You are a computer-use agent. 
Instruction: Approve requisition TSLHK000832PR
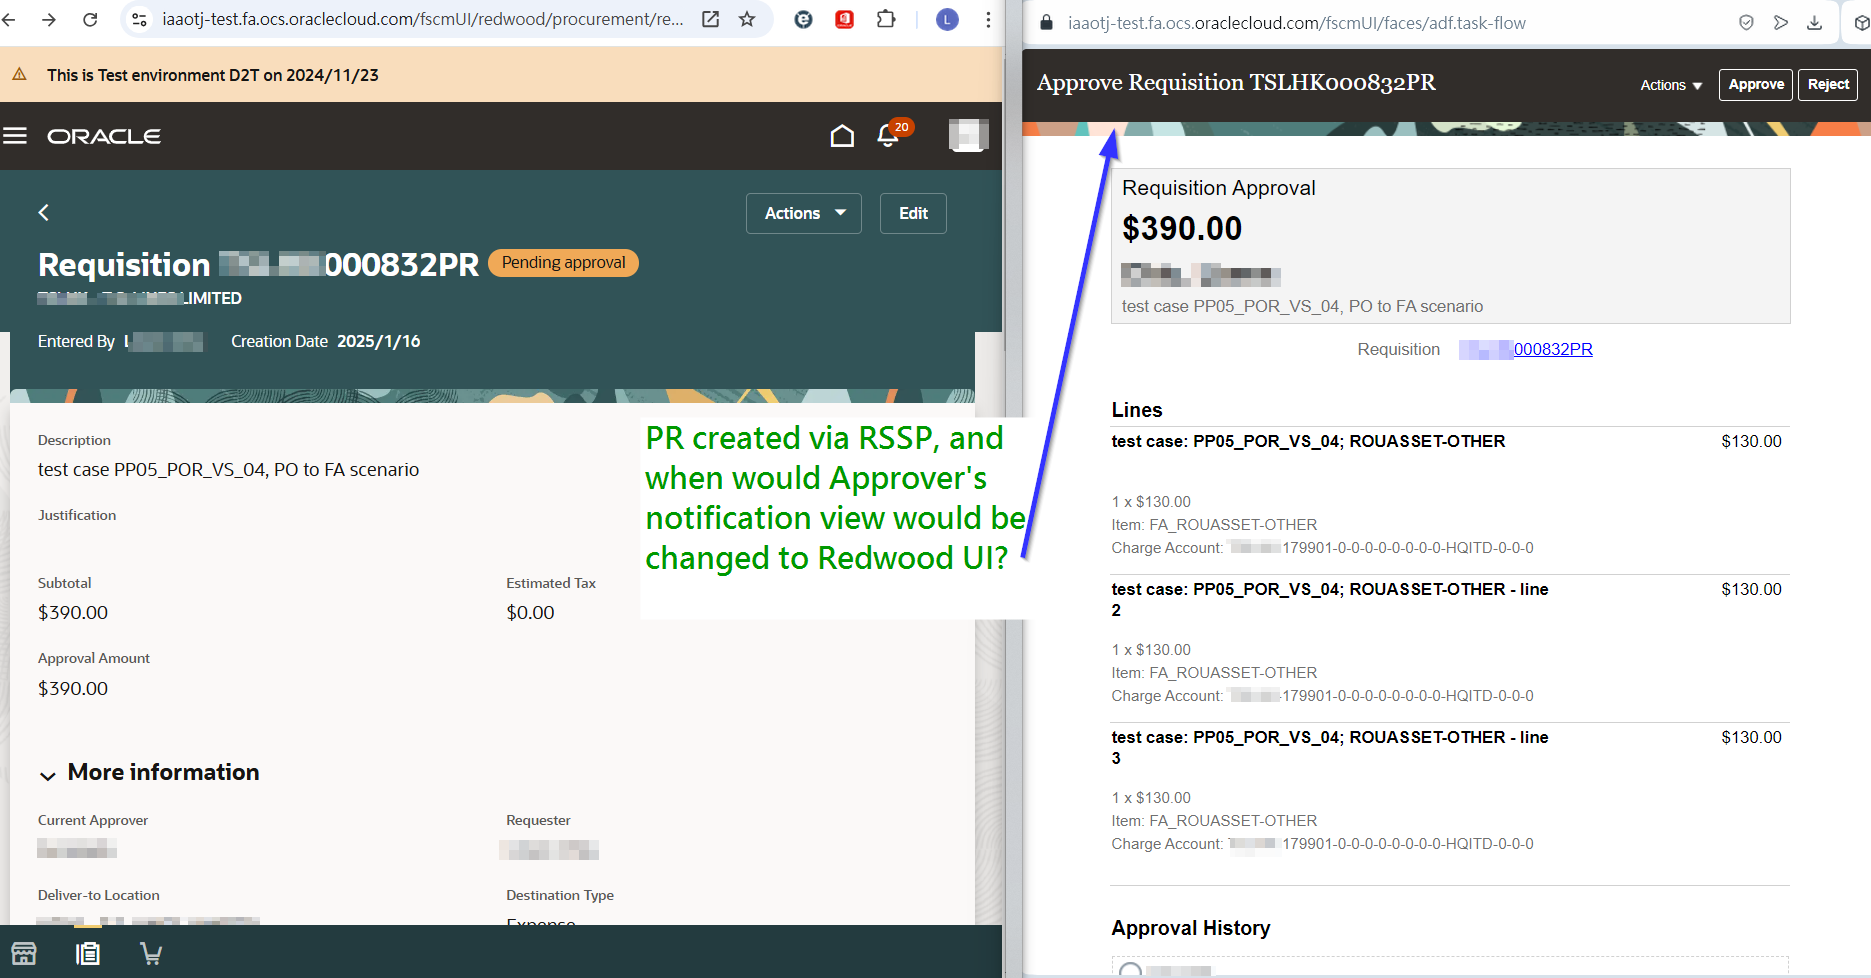(x=1755, y=85)
